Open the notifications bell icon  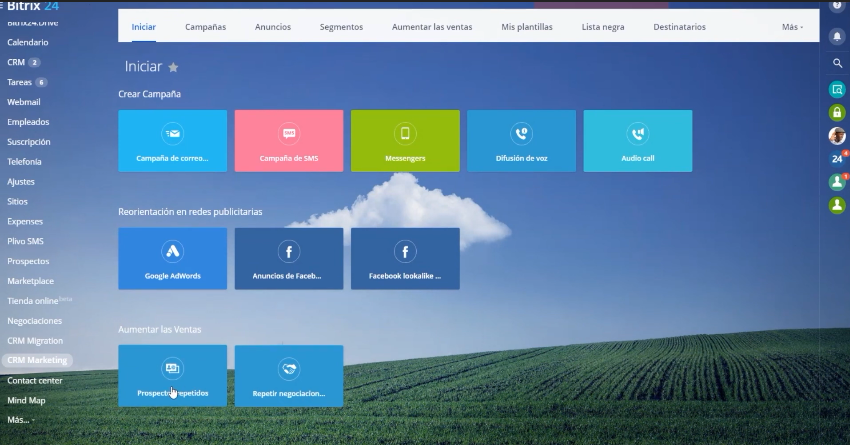tap(837, 37)
